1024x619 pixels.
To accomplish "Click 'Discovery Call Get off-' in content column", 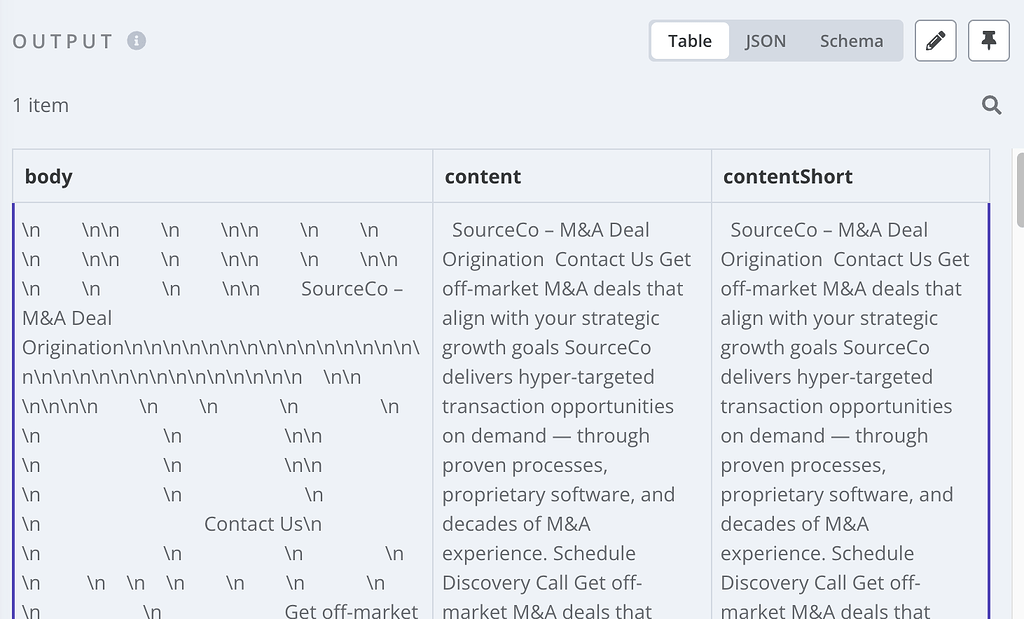I will (542, 583).
